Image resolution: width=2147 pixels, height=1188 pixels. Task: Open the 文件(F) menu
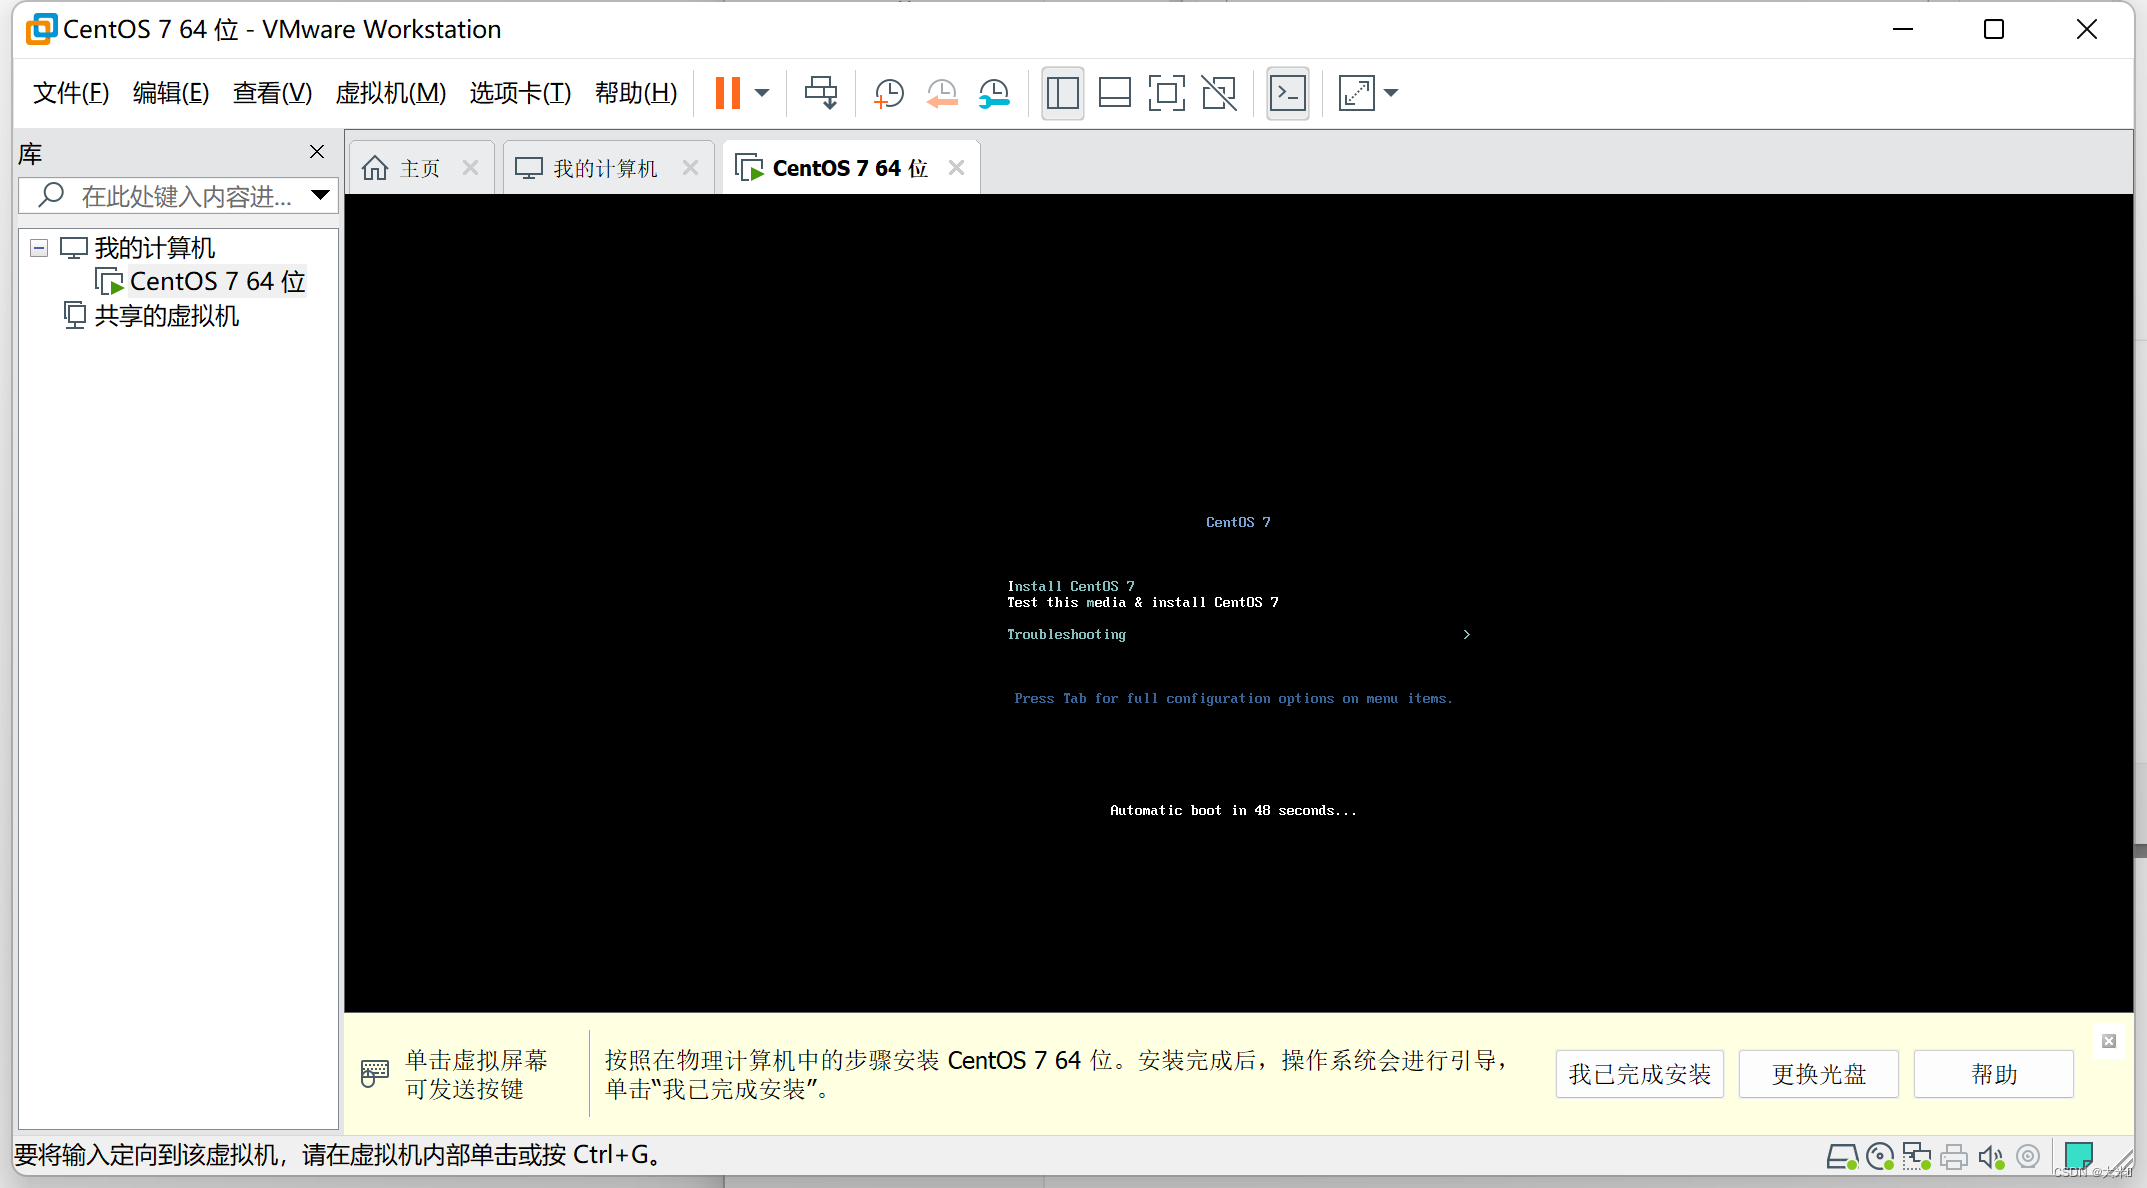coord(71,93)
